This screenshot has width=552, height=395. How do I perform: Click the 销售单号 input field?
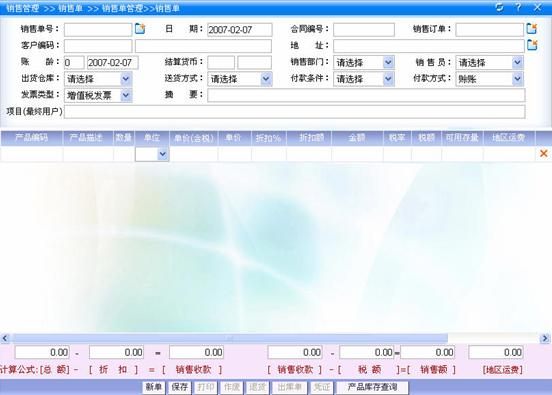click(98, 30)
